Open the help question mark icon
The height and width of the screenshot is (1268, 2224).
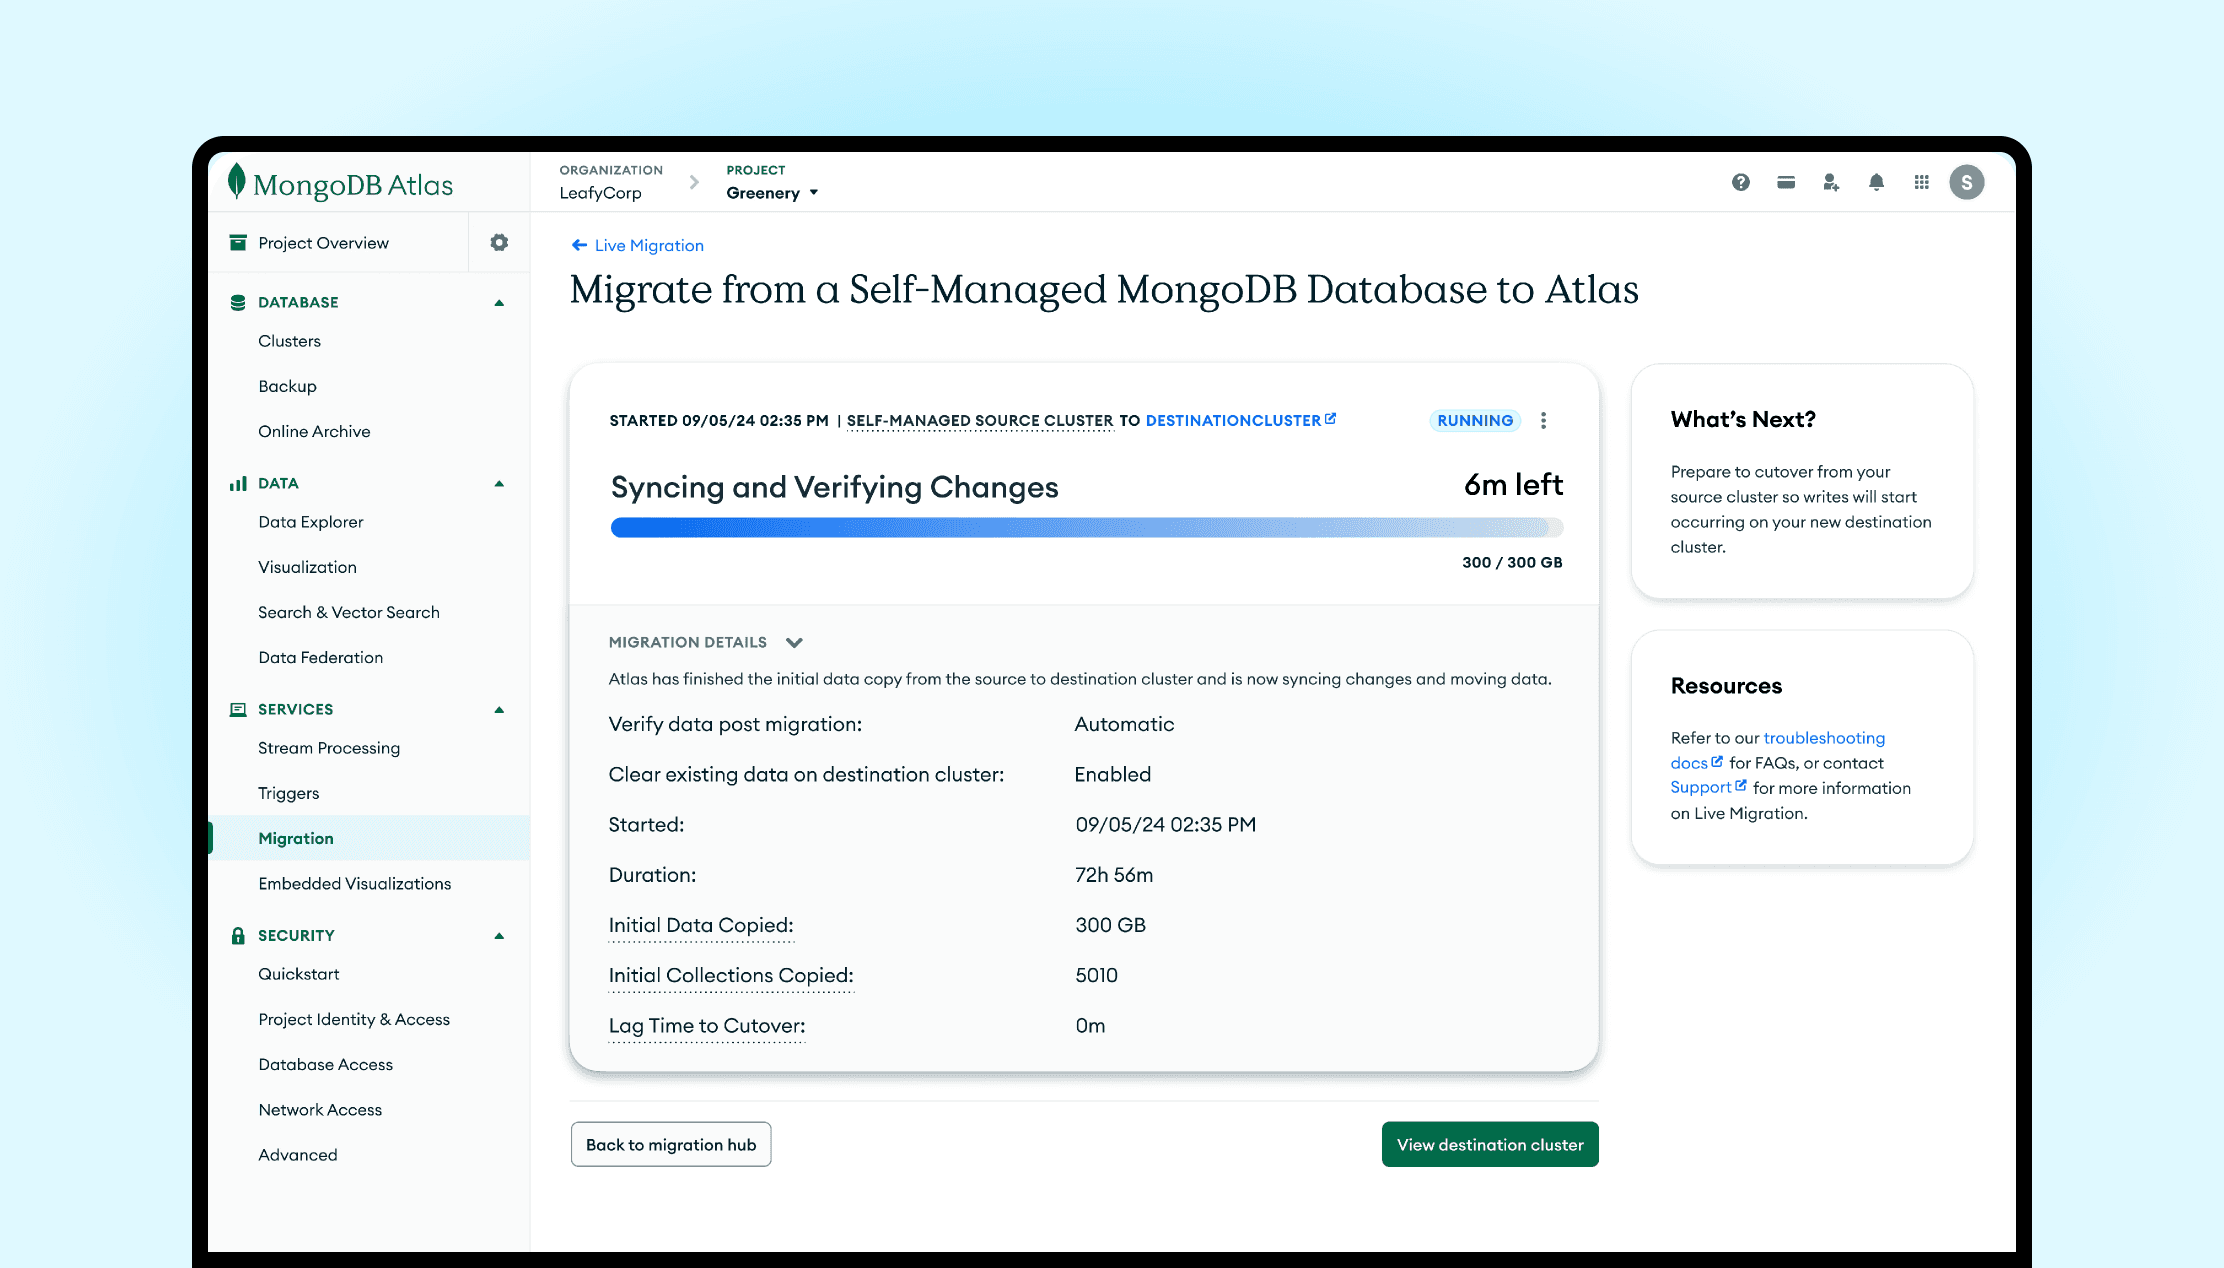(1741, 182)
